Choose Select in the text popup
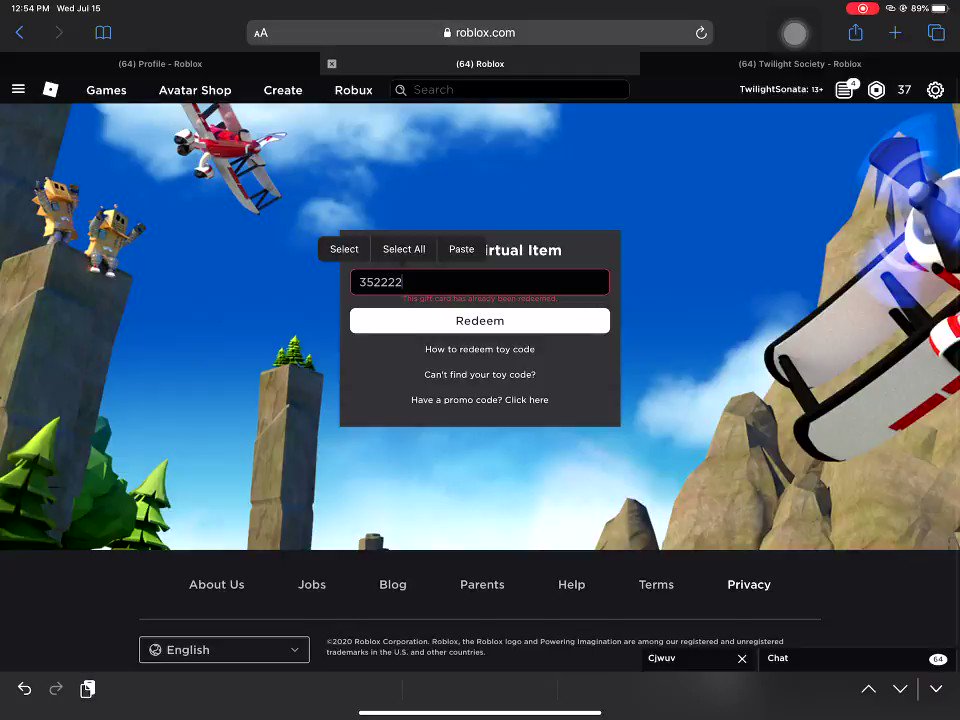This screenshot has width=960, height=720. point(344,249)
